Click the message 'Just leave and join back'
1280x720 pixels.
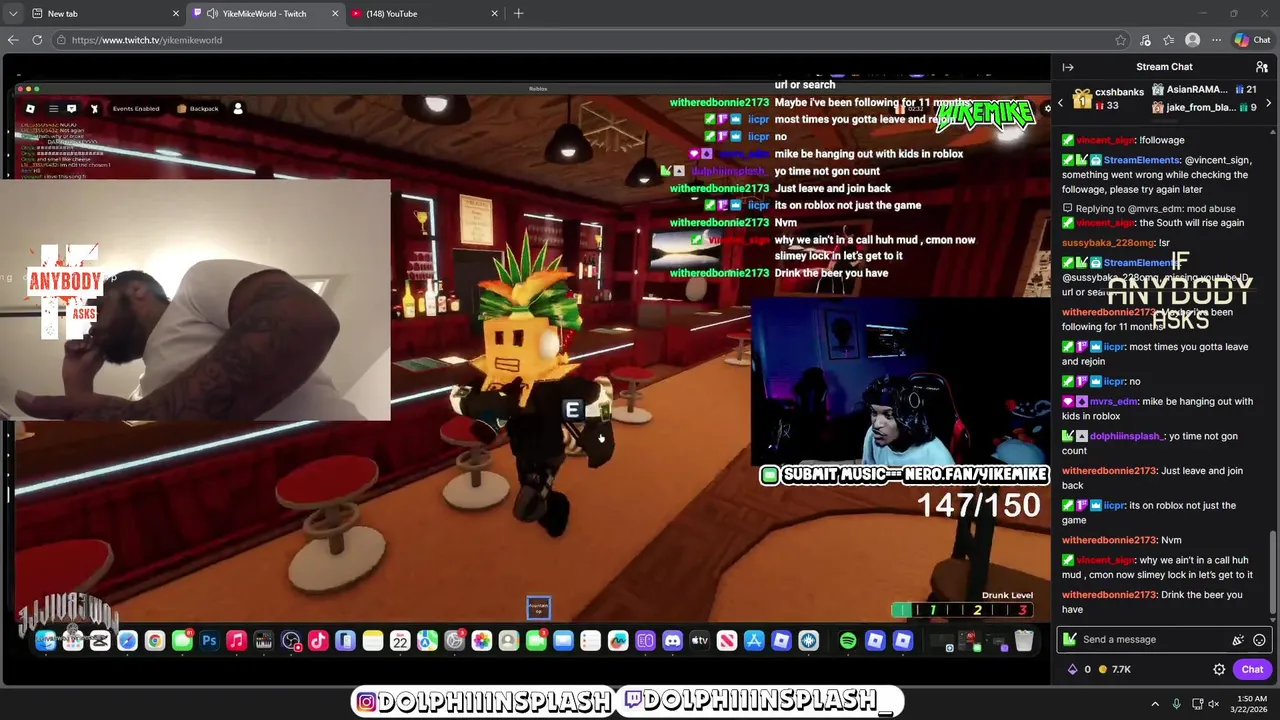pyautogui.click(x=1152, y=478)
